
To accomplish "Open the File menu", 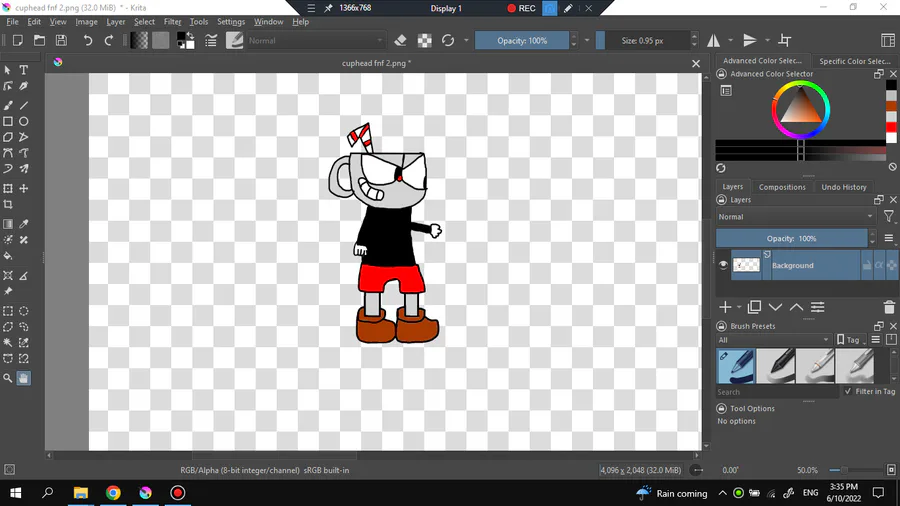I will (12, 22).
